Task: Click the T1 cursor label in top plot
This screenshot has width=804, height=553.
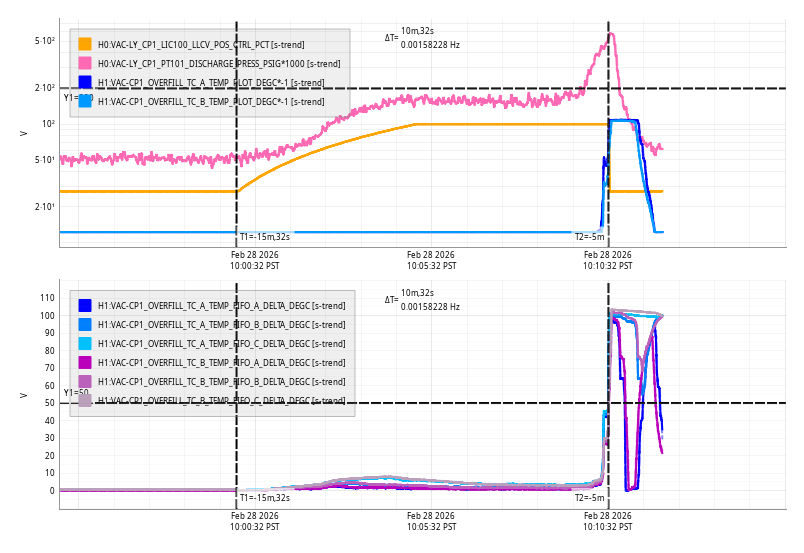Action: point(264,237)
